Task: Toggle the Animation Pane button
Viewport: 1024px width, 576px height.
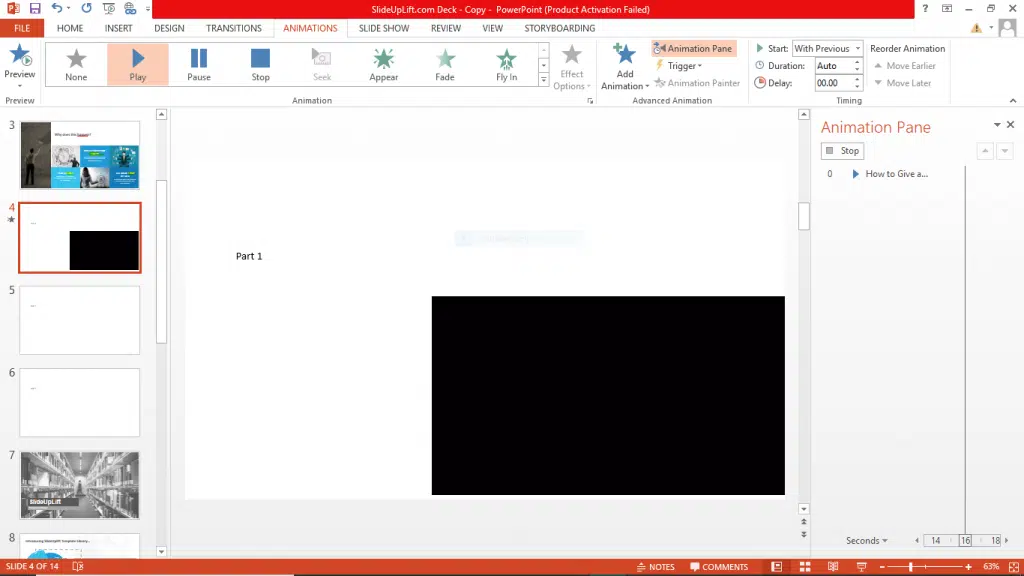Action: tap(693, 48)
